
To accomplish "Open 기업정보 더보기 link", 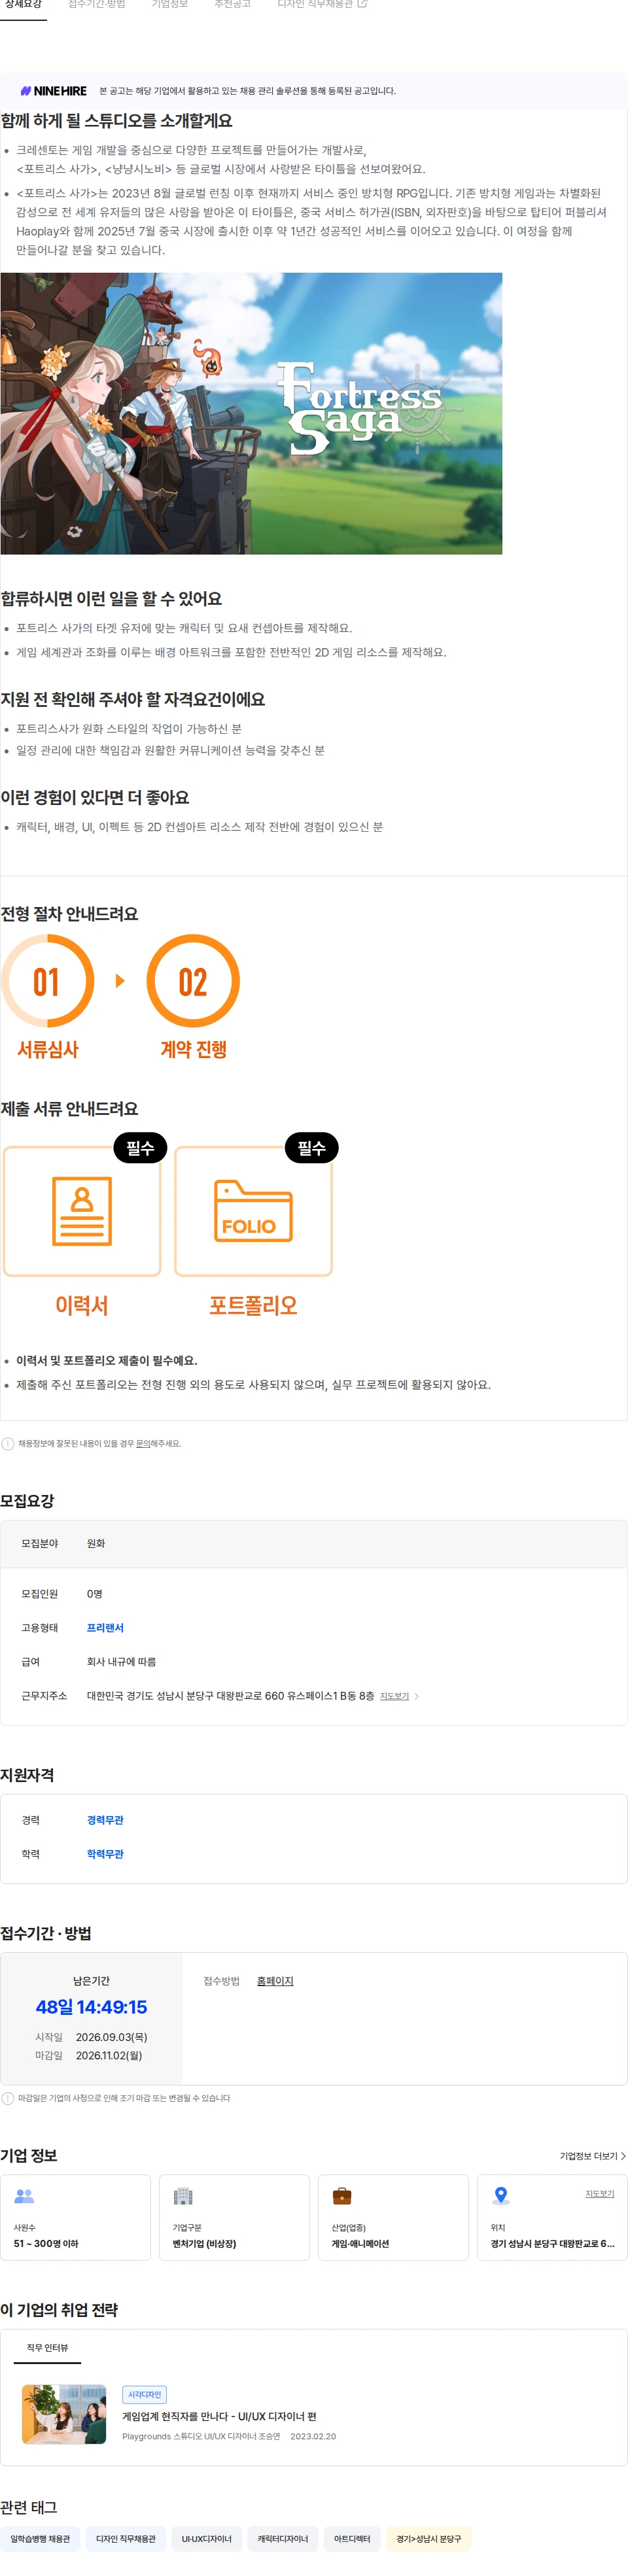I will pyautogui.click(x=592, y=2156).
